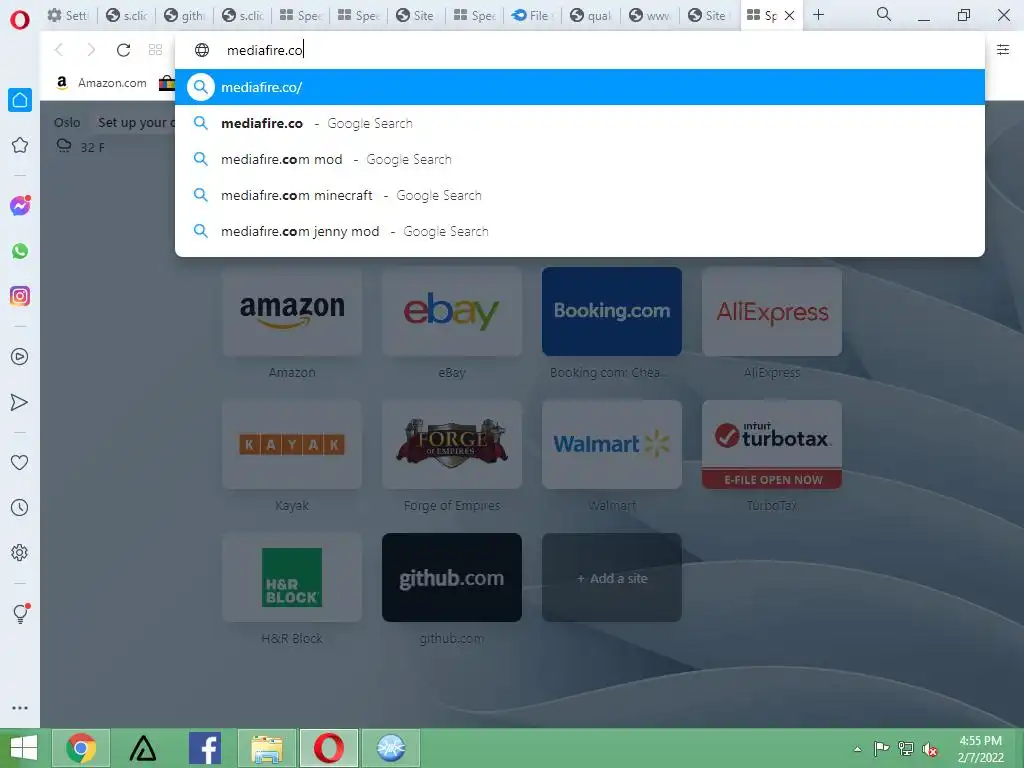Screen dimensions: 1024x768
Task: Open Chrome from the taskbar
Action: pyautogui.click(x=81, y=748)
